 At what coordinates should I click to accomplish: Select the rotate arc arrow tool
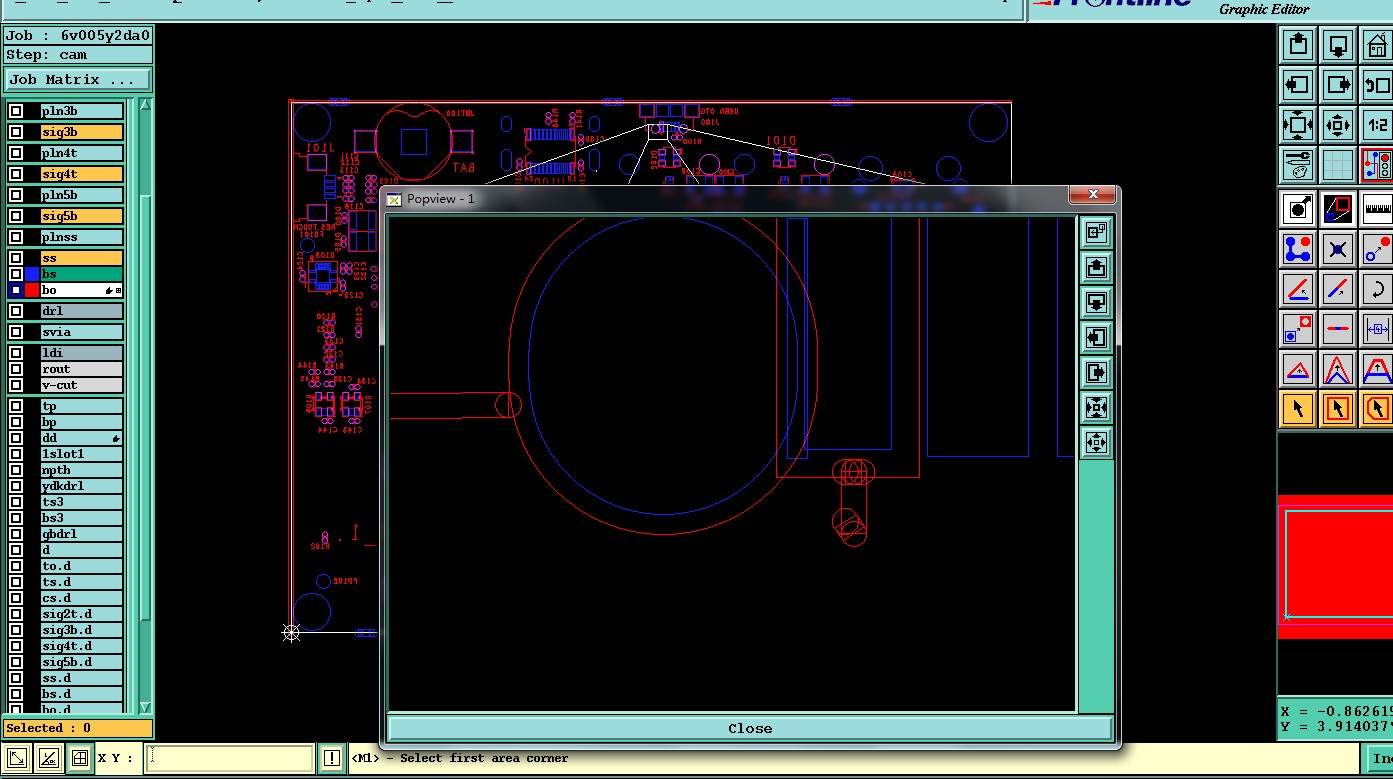[x=1377, y=289]
